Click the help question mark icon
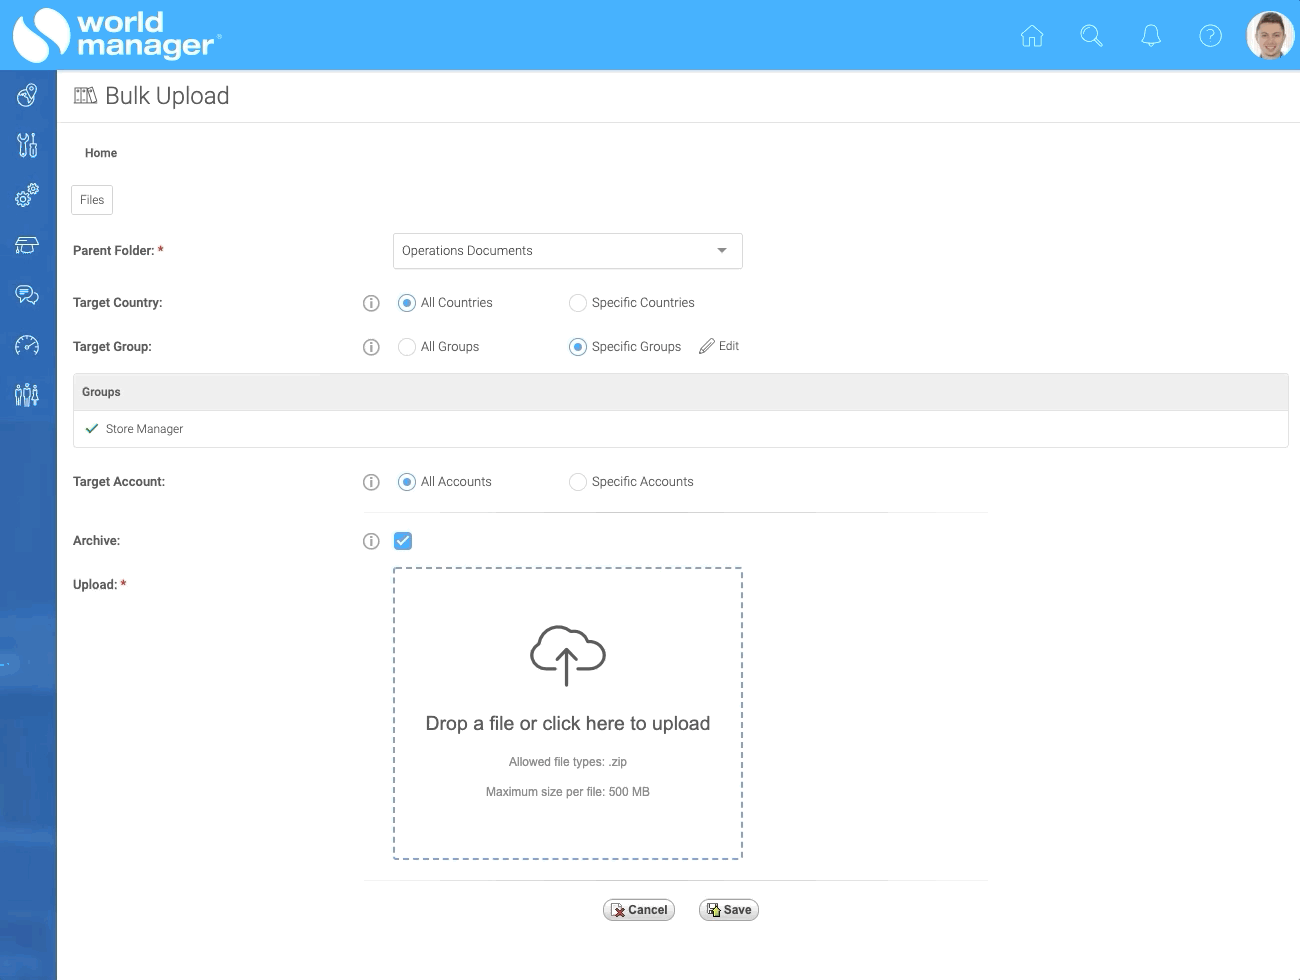The width and height of the screenshot is (1300, 980). (1210, 37)
